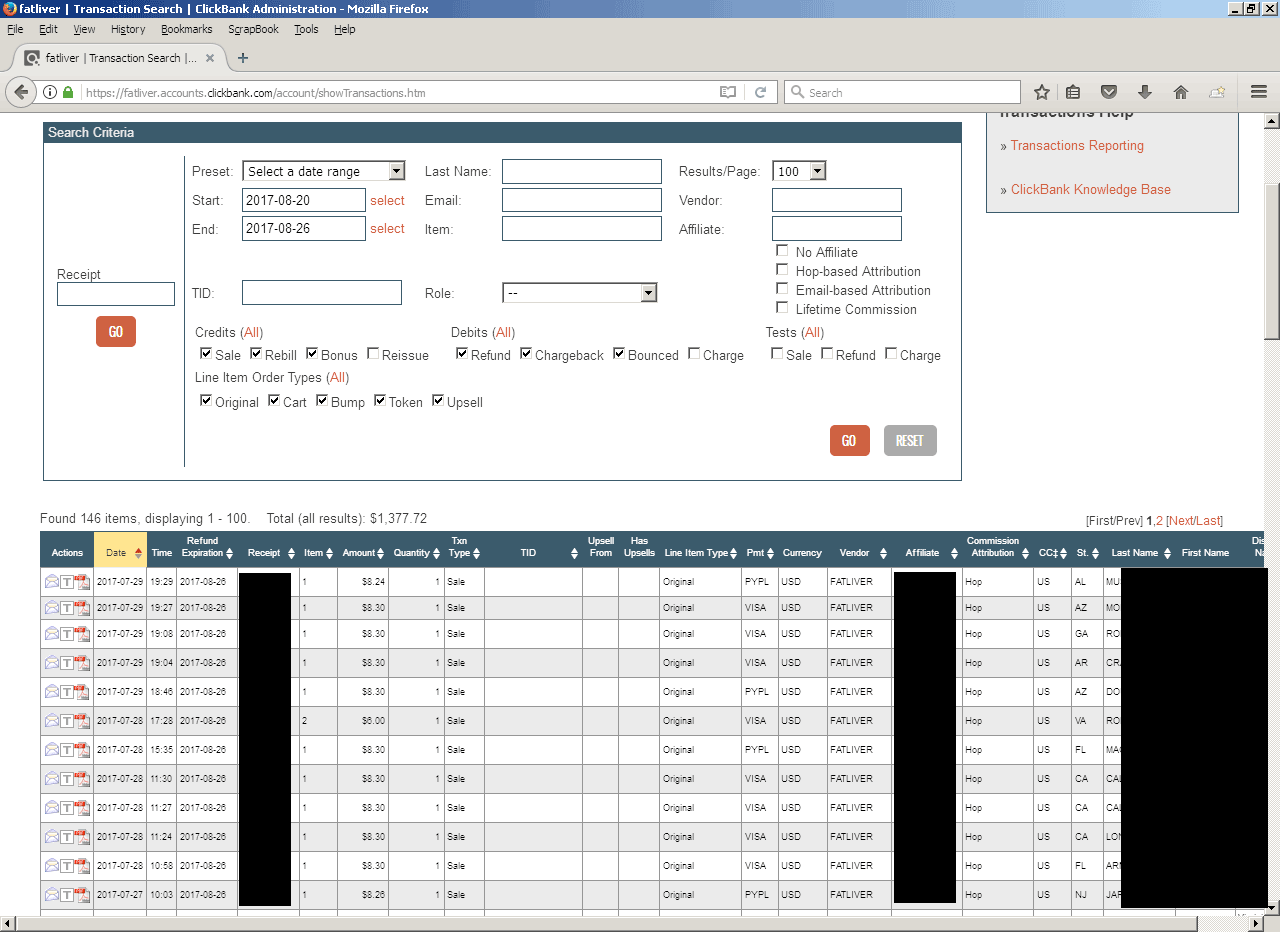Expand the Results/Page dropdown
This screenshot has width=1280, height=932.
799,171
